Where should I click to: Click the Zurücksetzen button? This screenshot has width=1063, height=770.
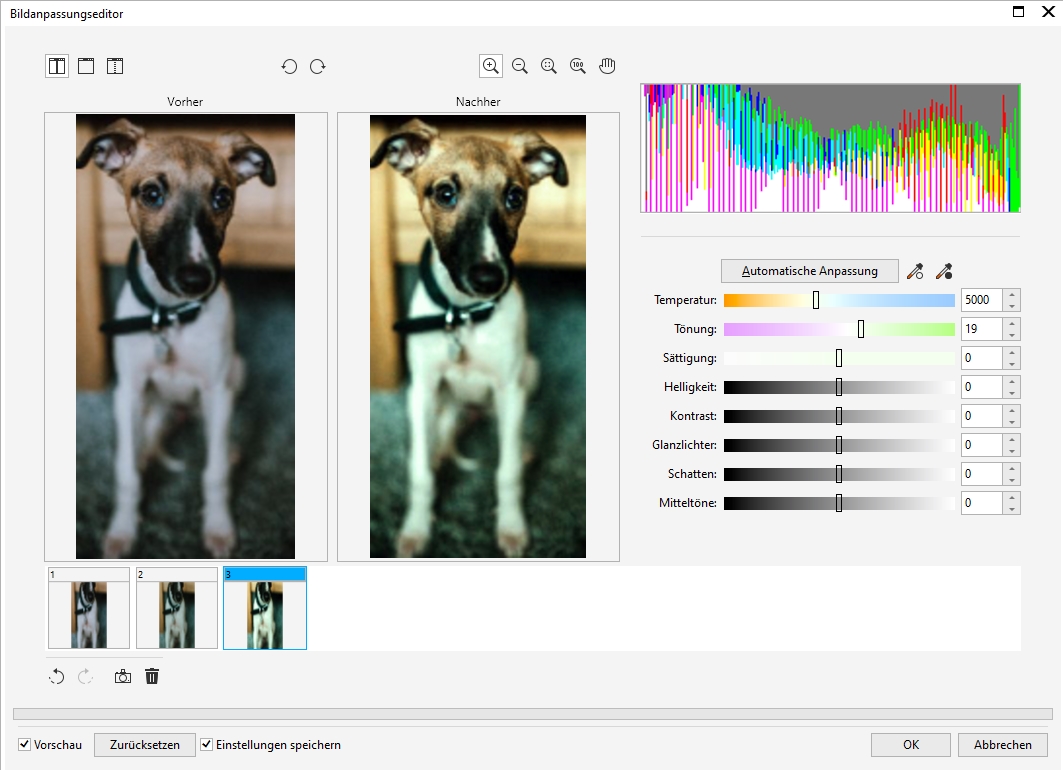click(x=144, y=745)
